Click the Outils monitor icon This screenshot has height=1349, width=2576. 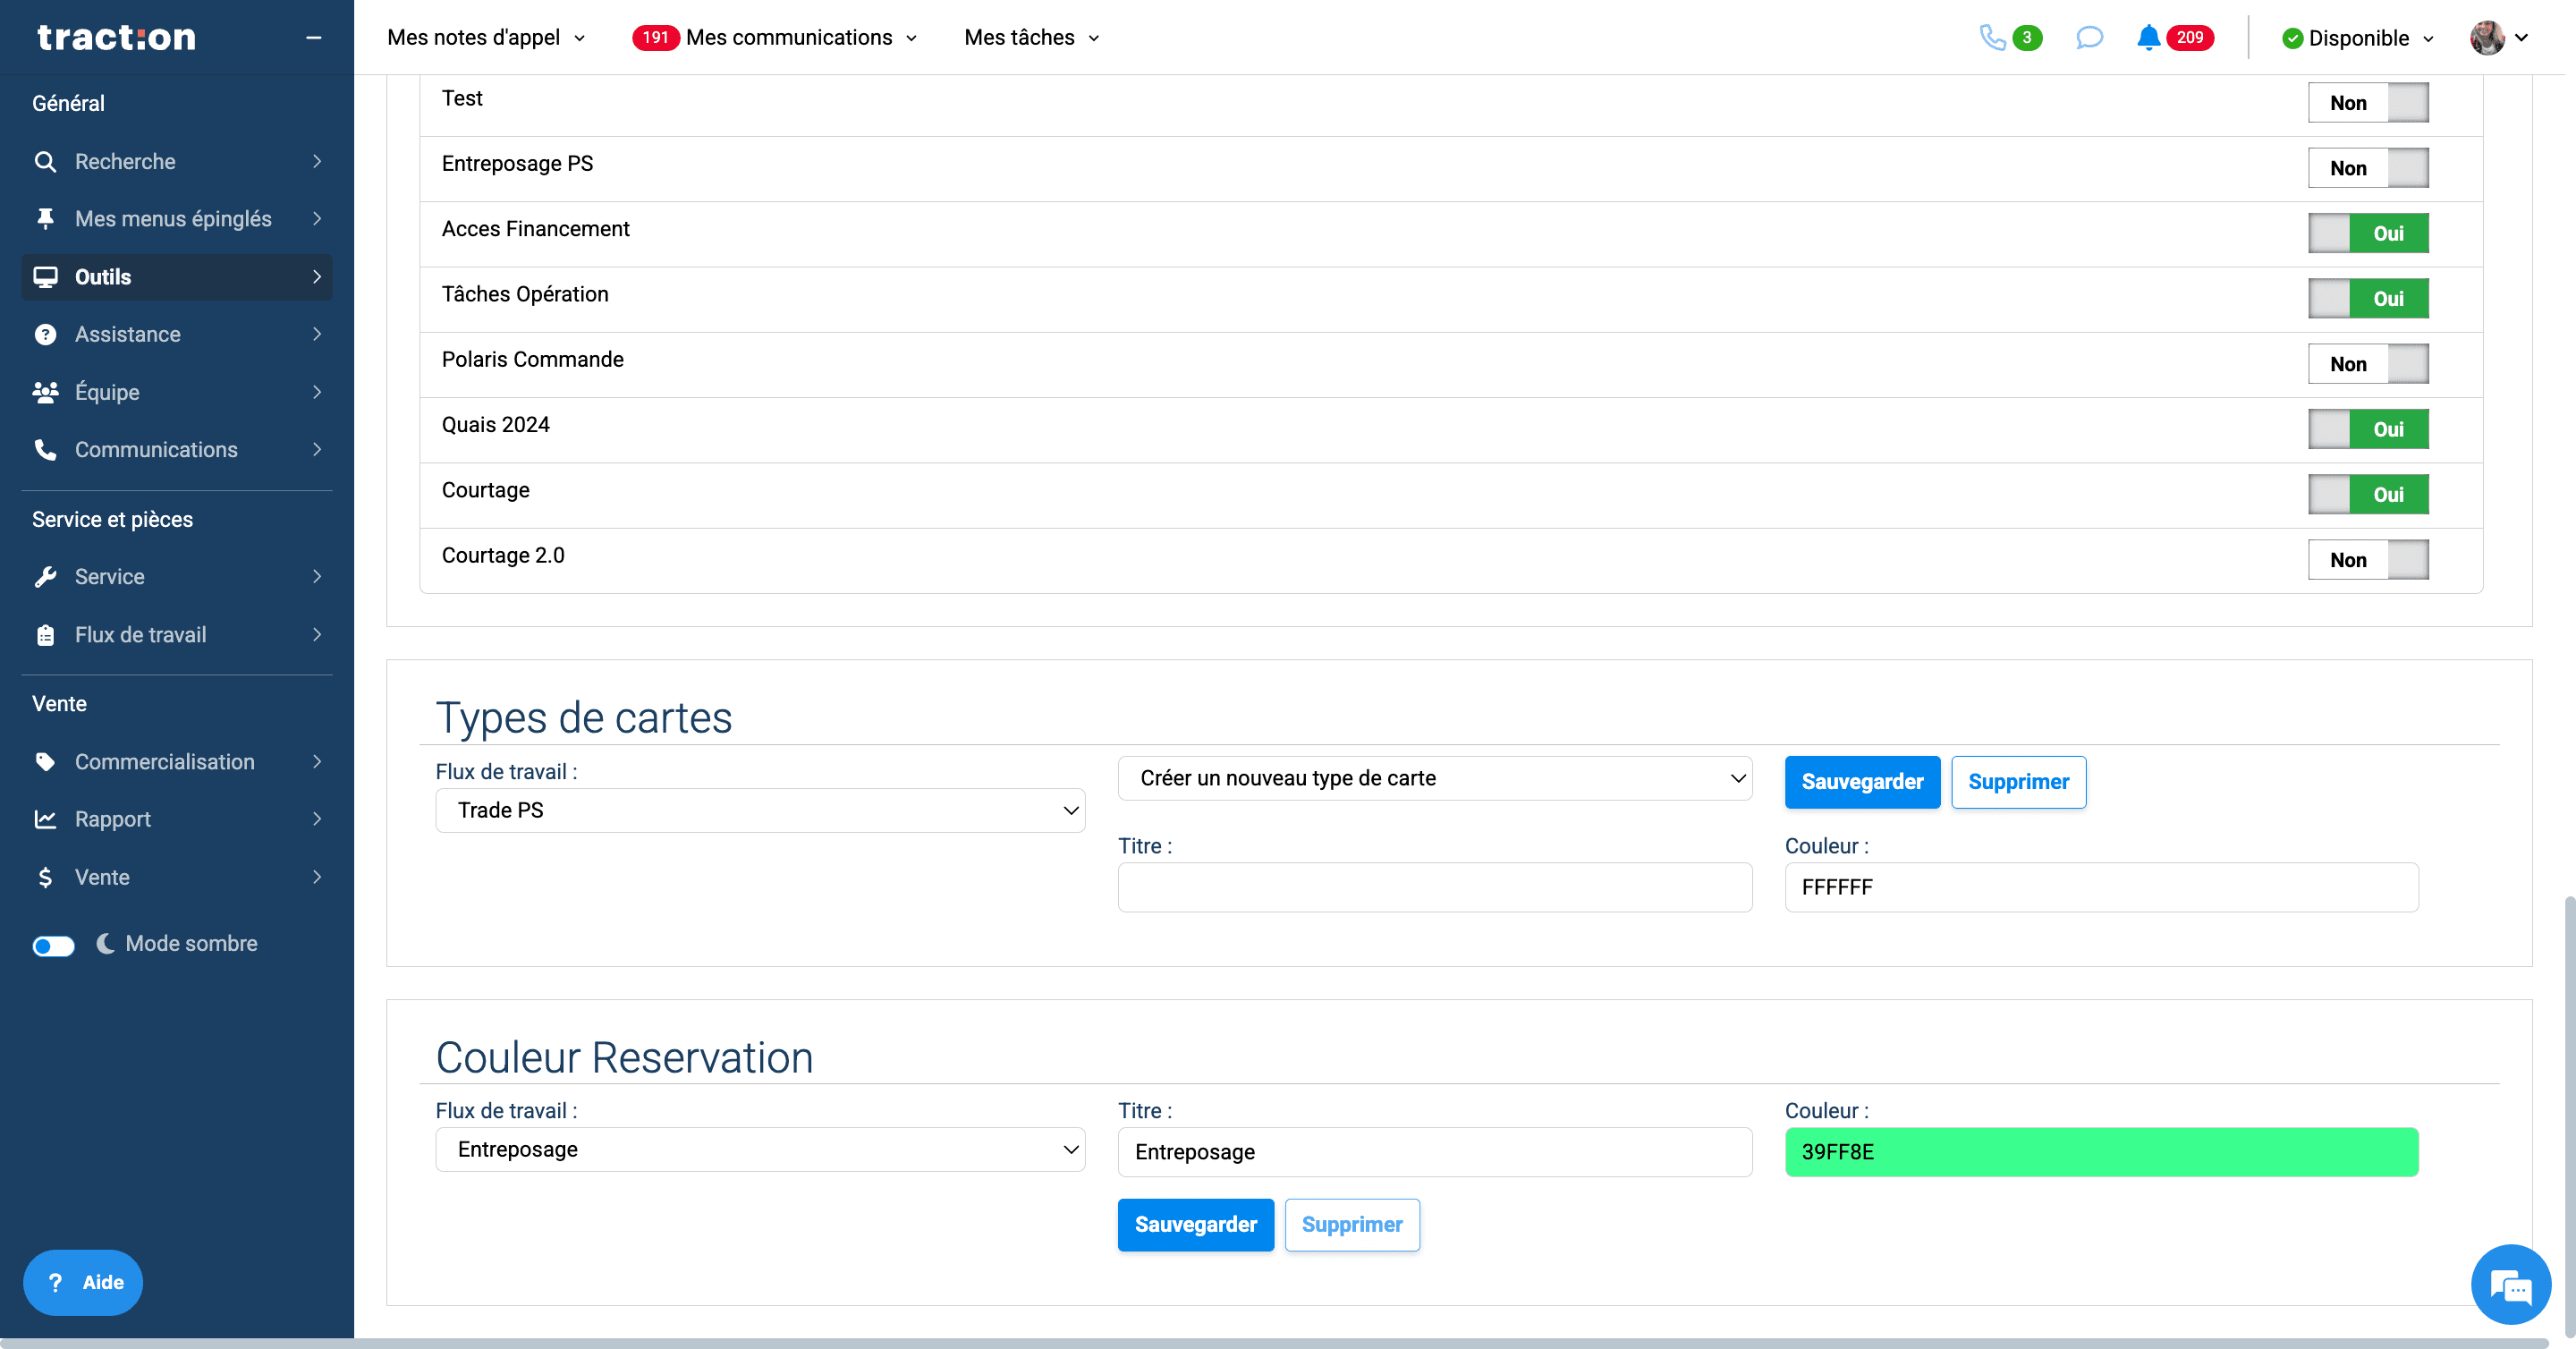coord(45,277)
